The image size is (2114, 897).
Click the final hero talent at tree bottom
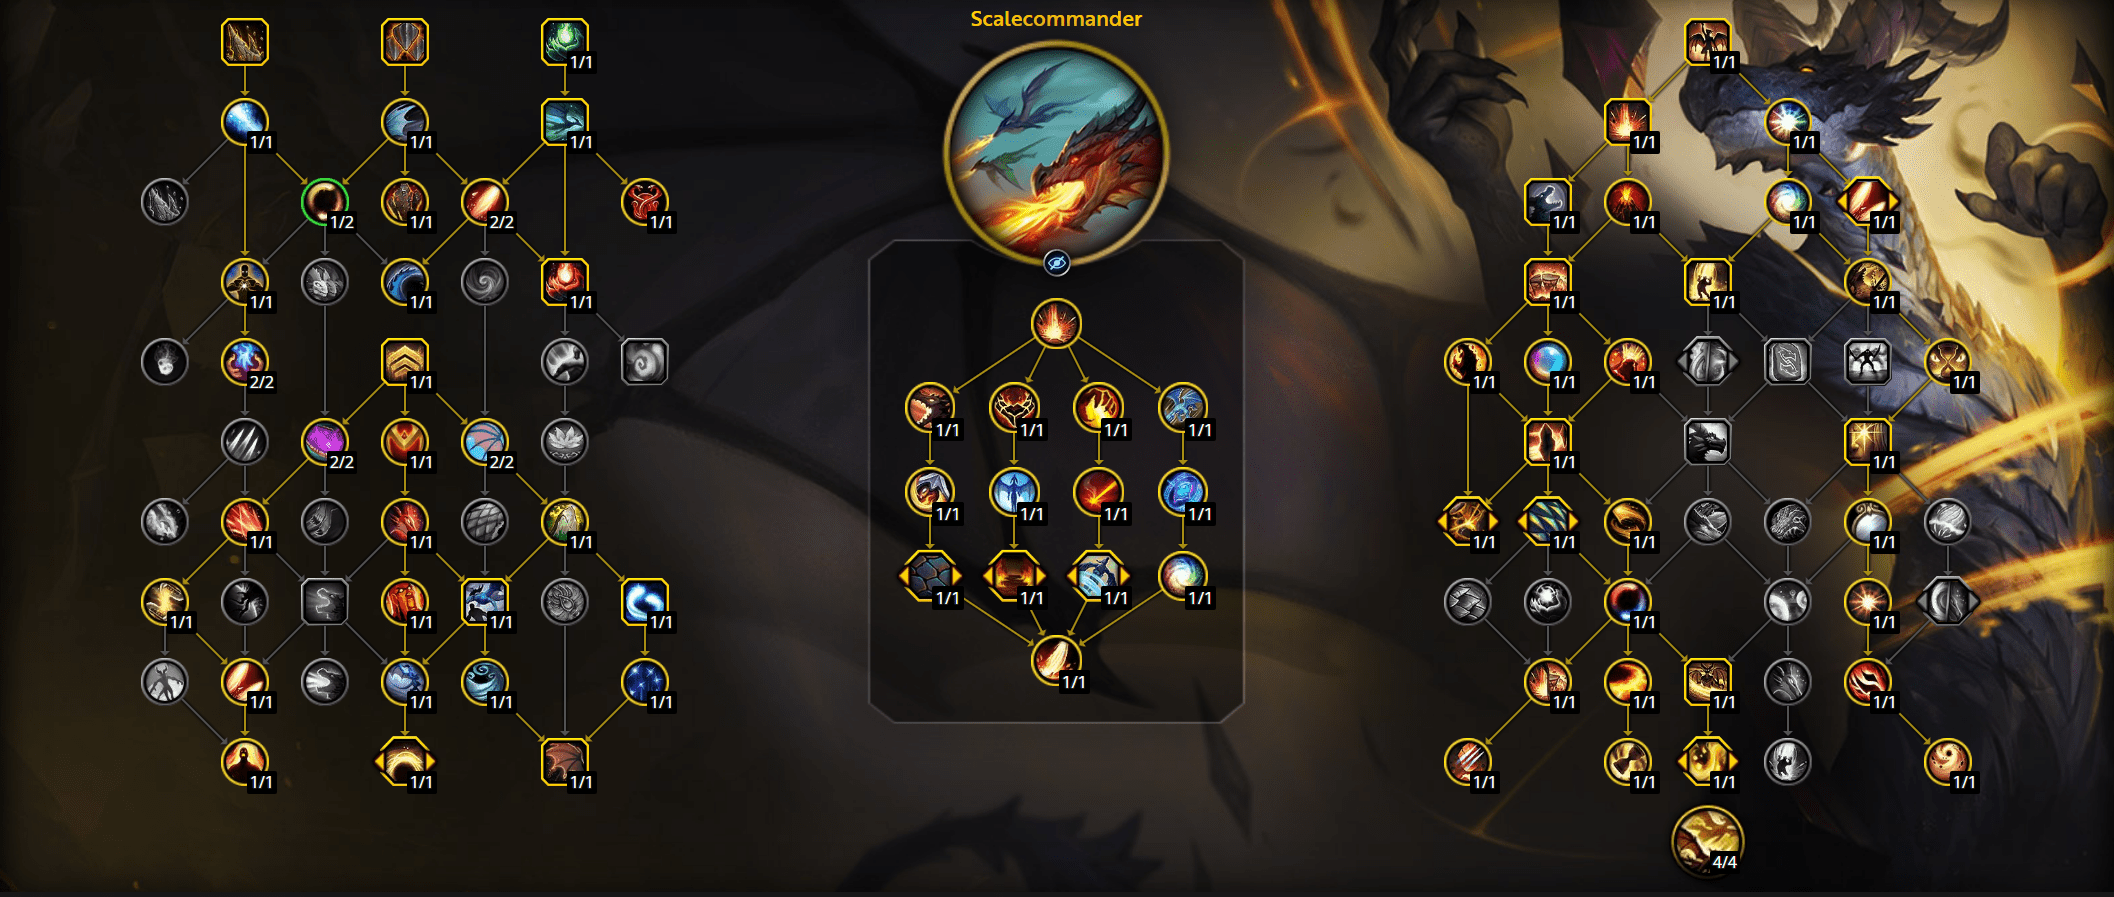pyautogui.click(x=1056, y=660)
